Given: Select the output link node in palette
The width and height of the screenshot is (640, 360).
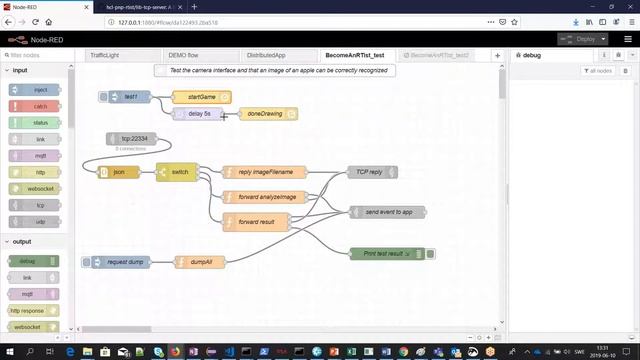Looking at the screenshot, I should (33, 278).
